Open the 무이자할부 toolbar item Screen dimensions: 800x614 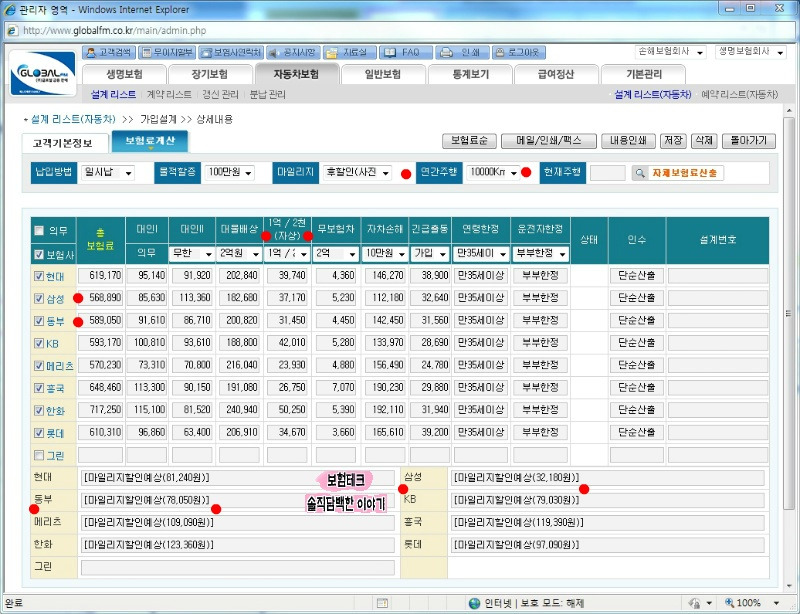pyautogui.click(x=167, y=53)
